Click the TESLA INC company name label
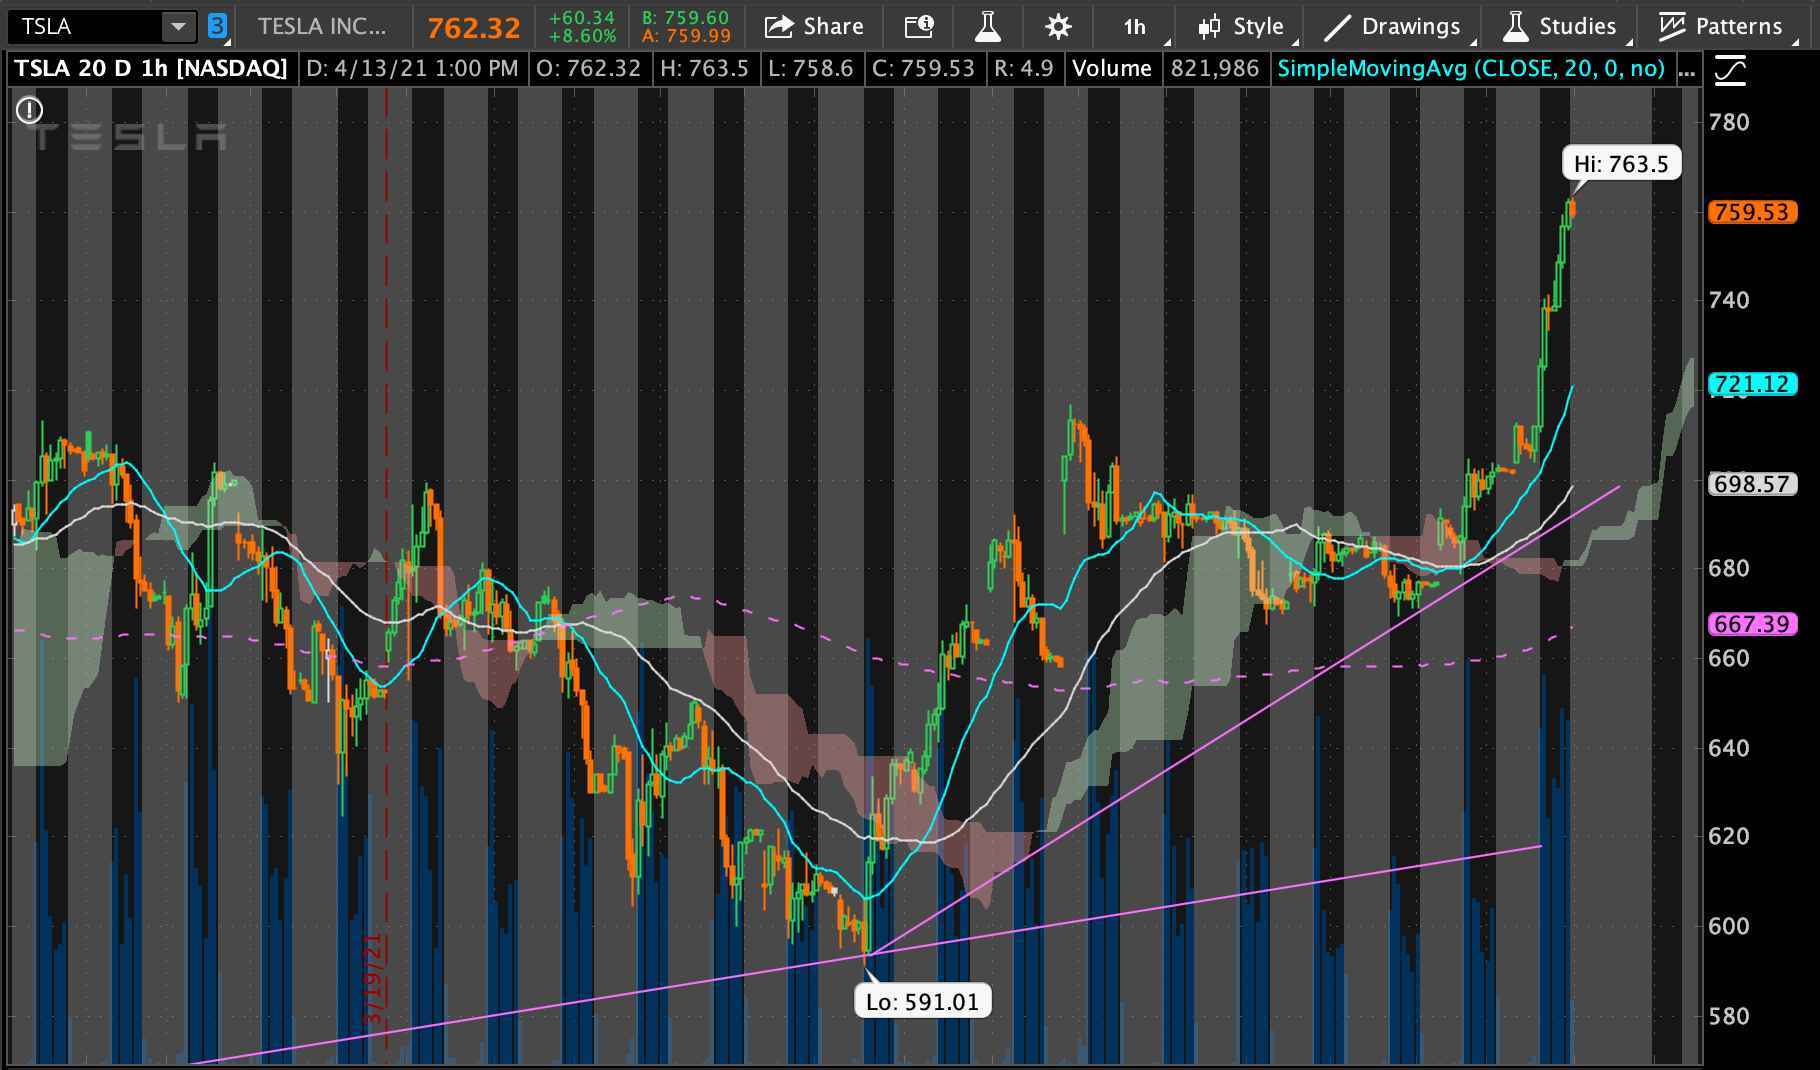The height and width of the screenshot is (1070, 1820). 322,26
